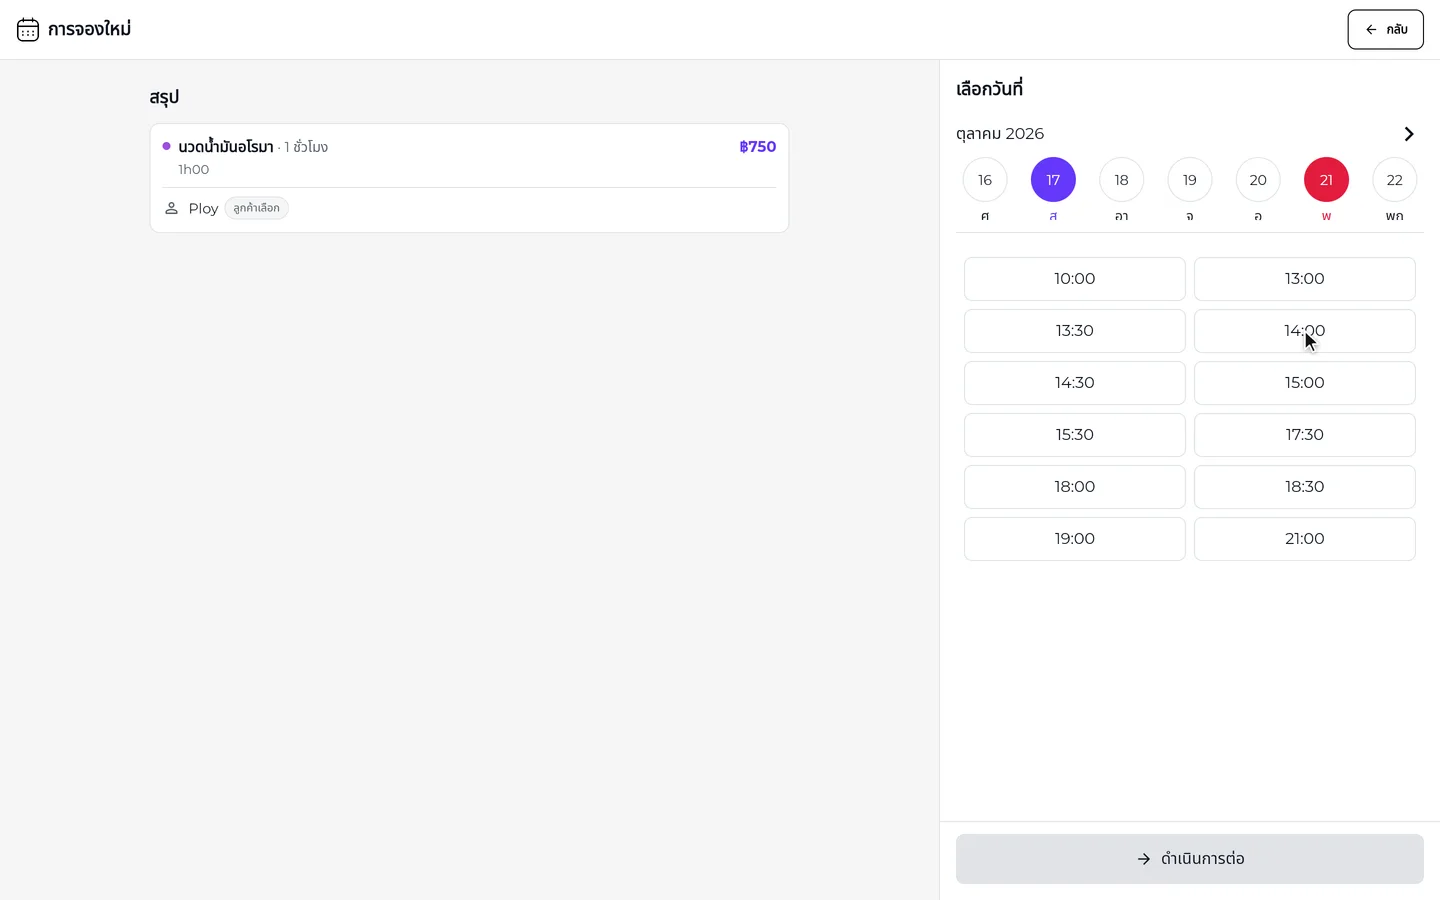Choose the 18:00 time slot
The image size is (1440, 900).
pos(1075,487)
